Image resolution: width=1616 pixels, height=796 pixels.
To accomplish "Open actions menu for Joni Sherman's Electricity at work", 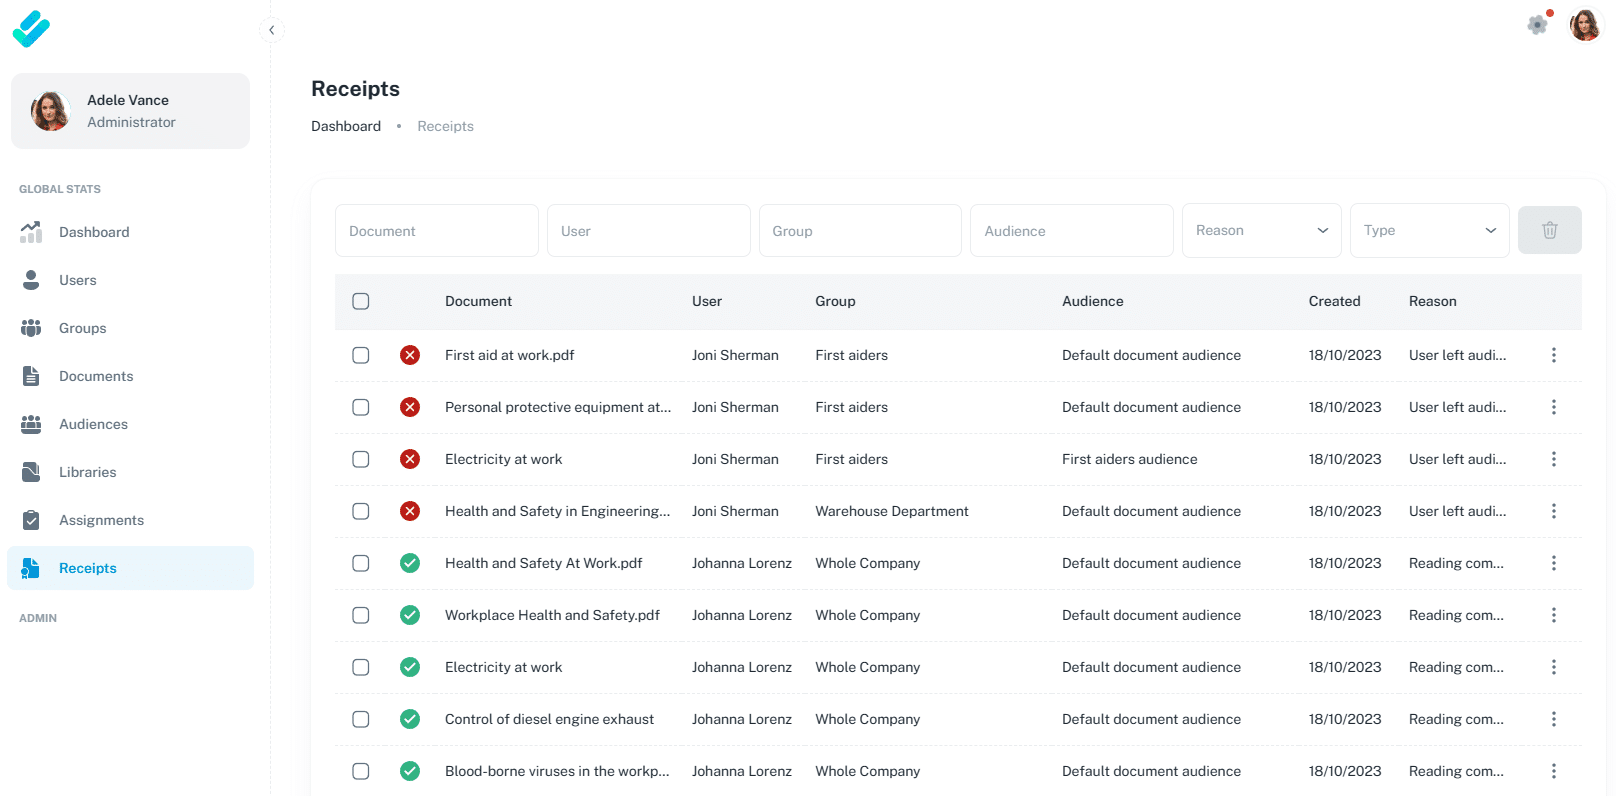I will pos(1554,459).
